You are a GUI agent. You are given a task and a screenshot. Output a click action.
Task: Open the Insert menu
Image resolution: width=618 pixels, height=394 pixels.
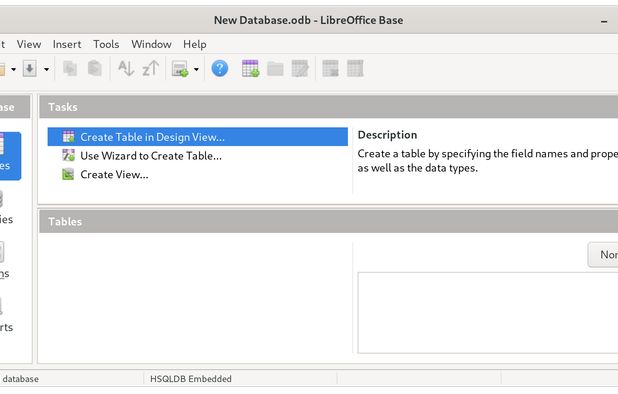pos(67,44)
